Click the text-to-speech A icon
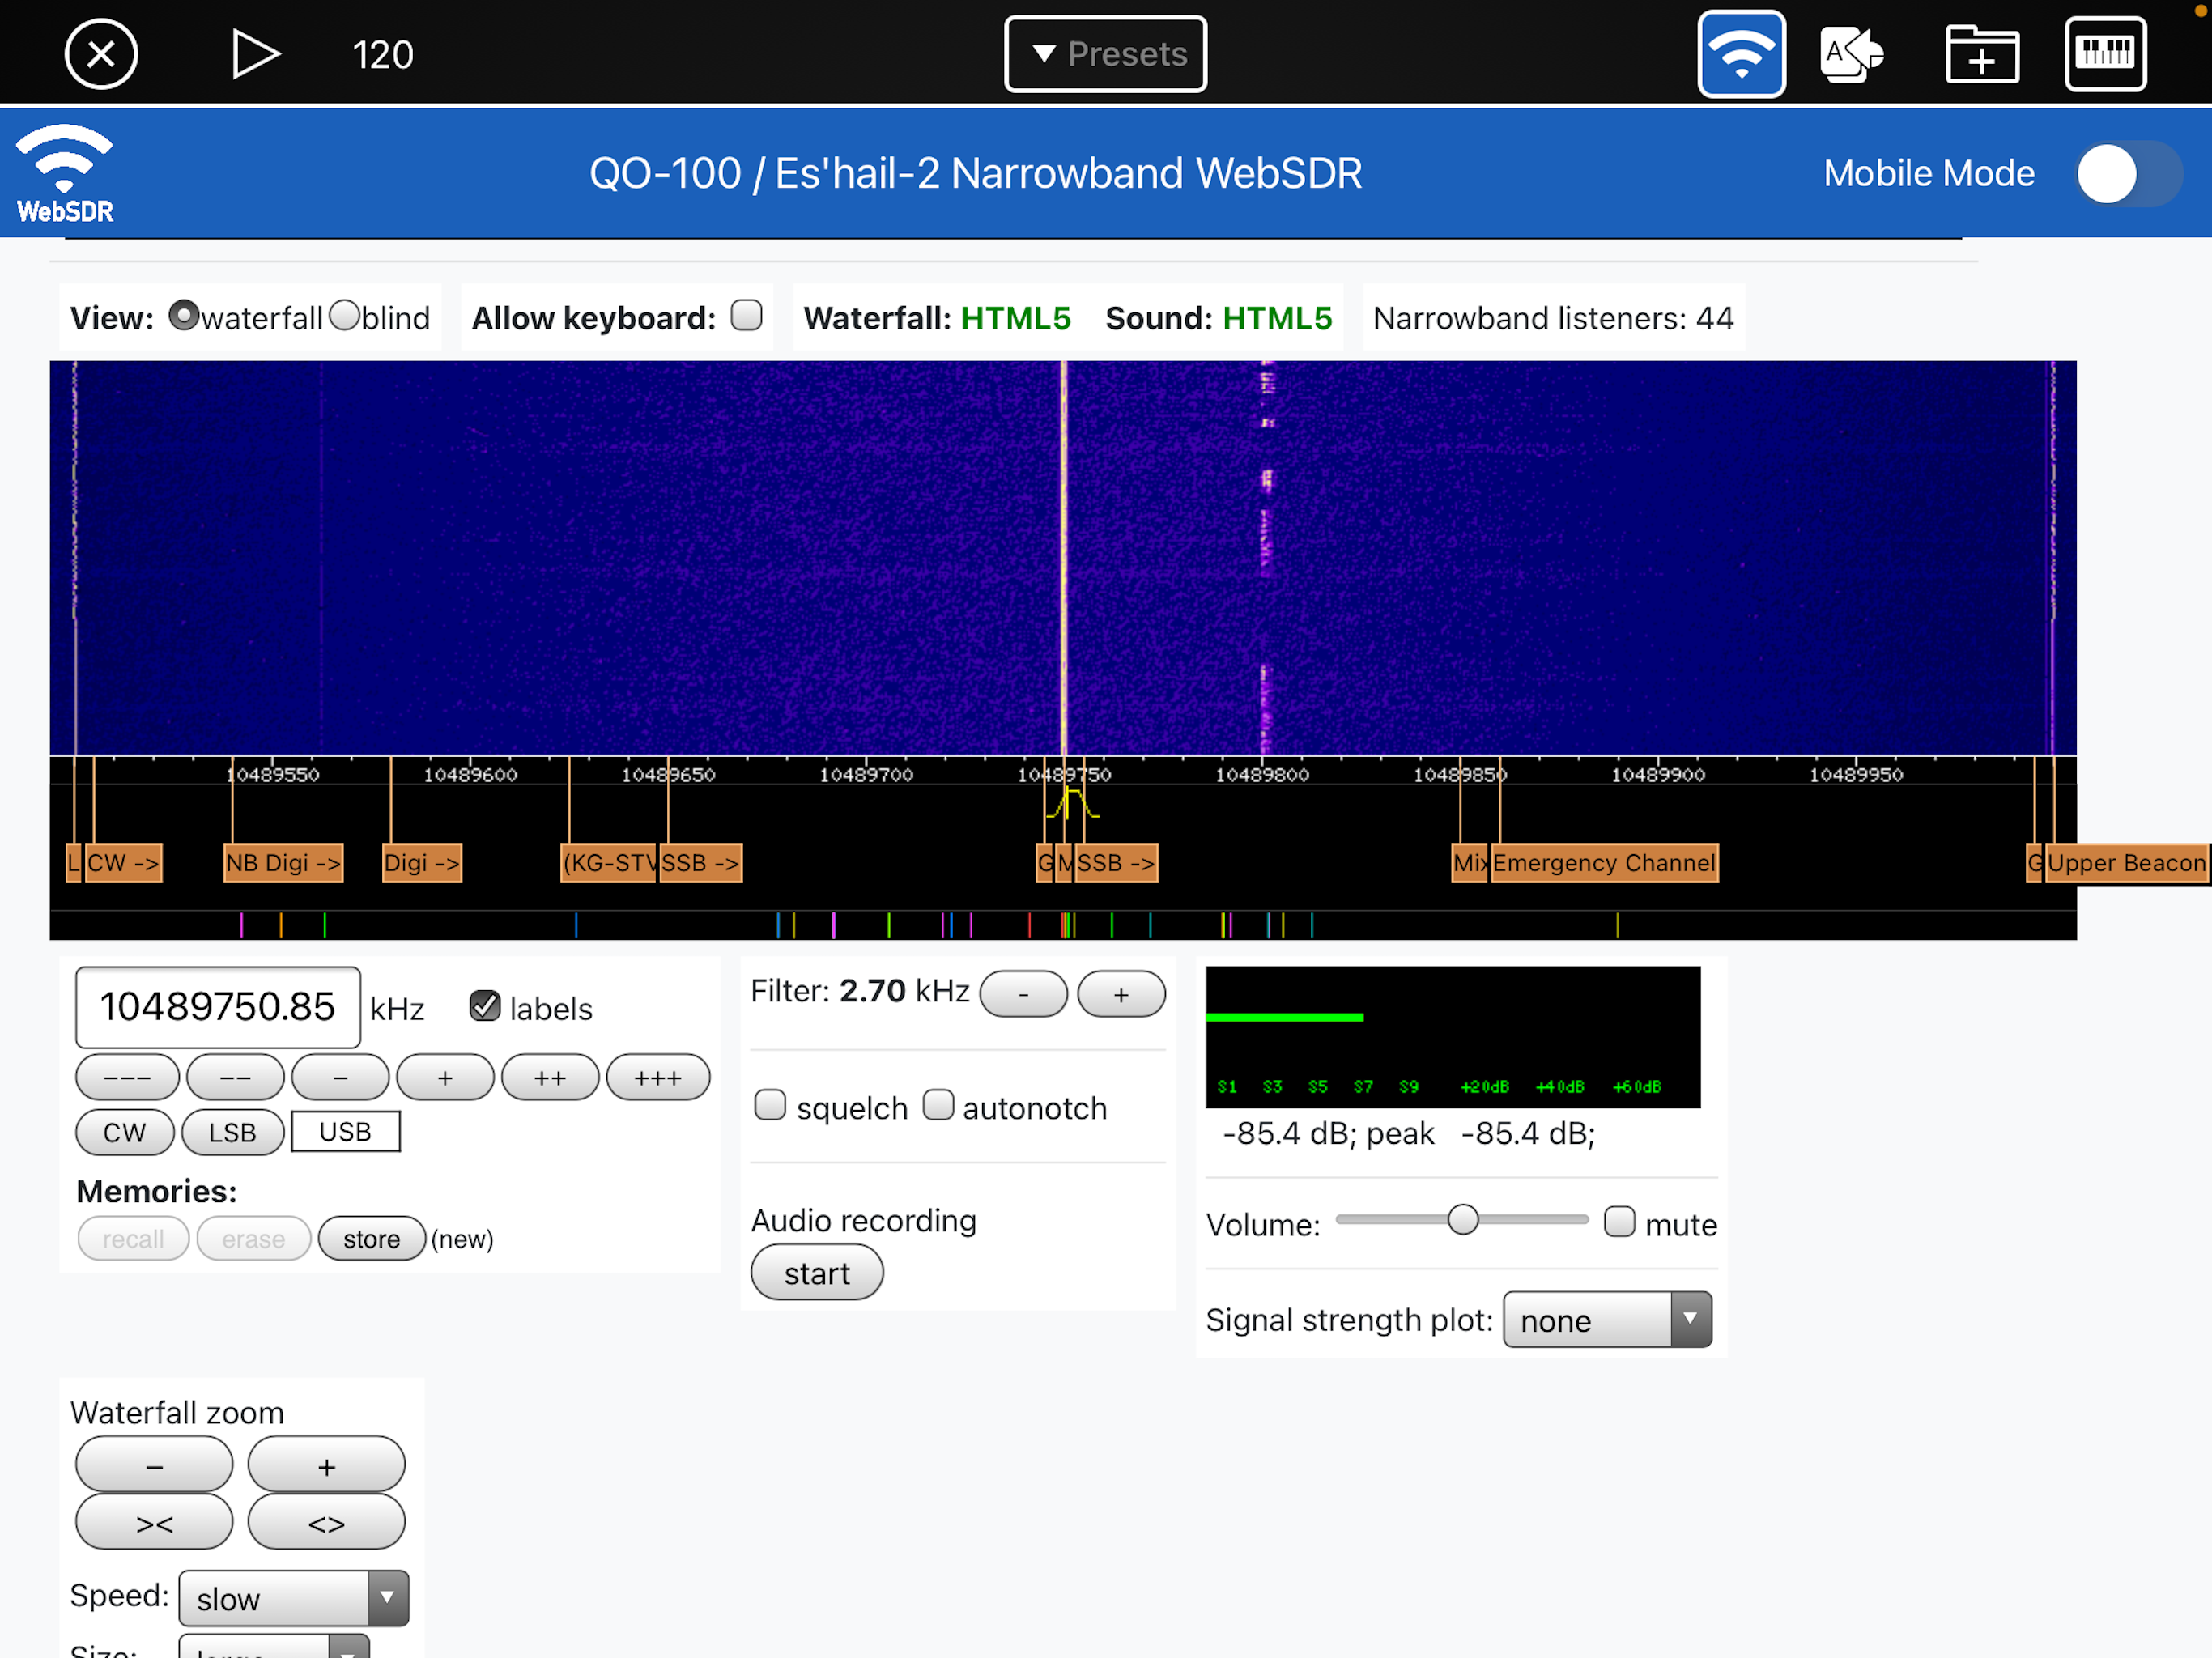Screen dimensions: 2212x1658 coord(1850,54)
